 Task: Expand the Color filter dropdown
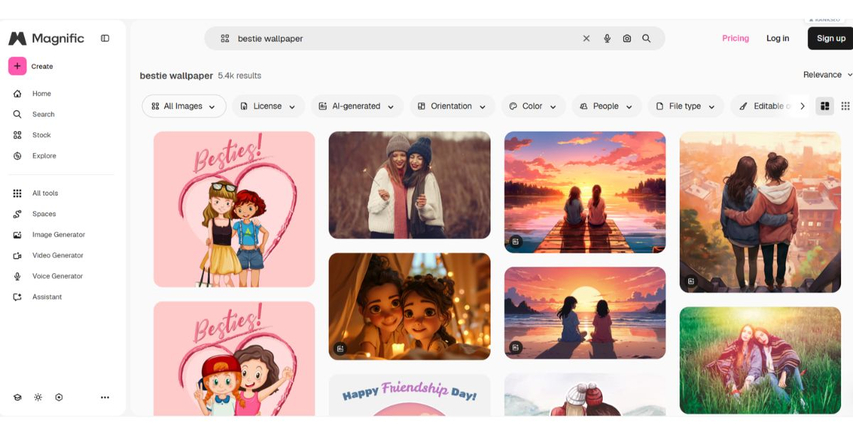point(533,106)
